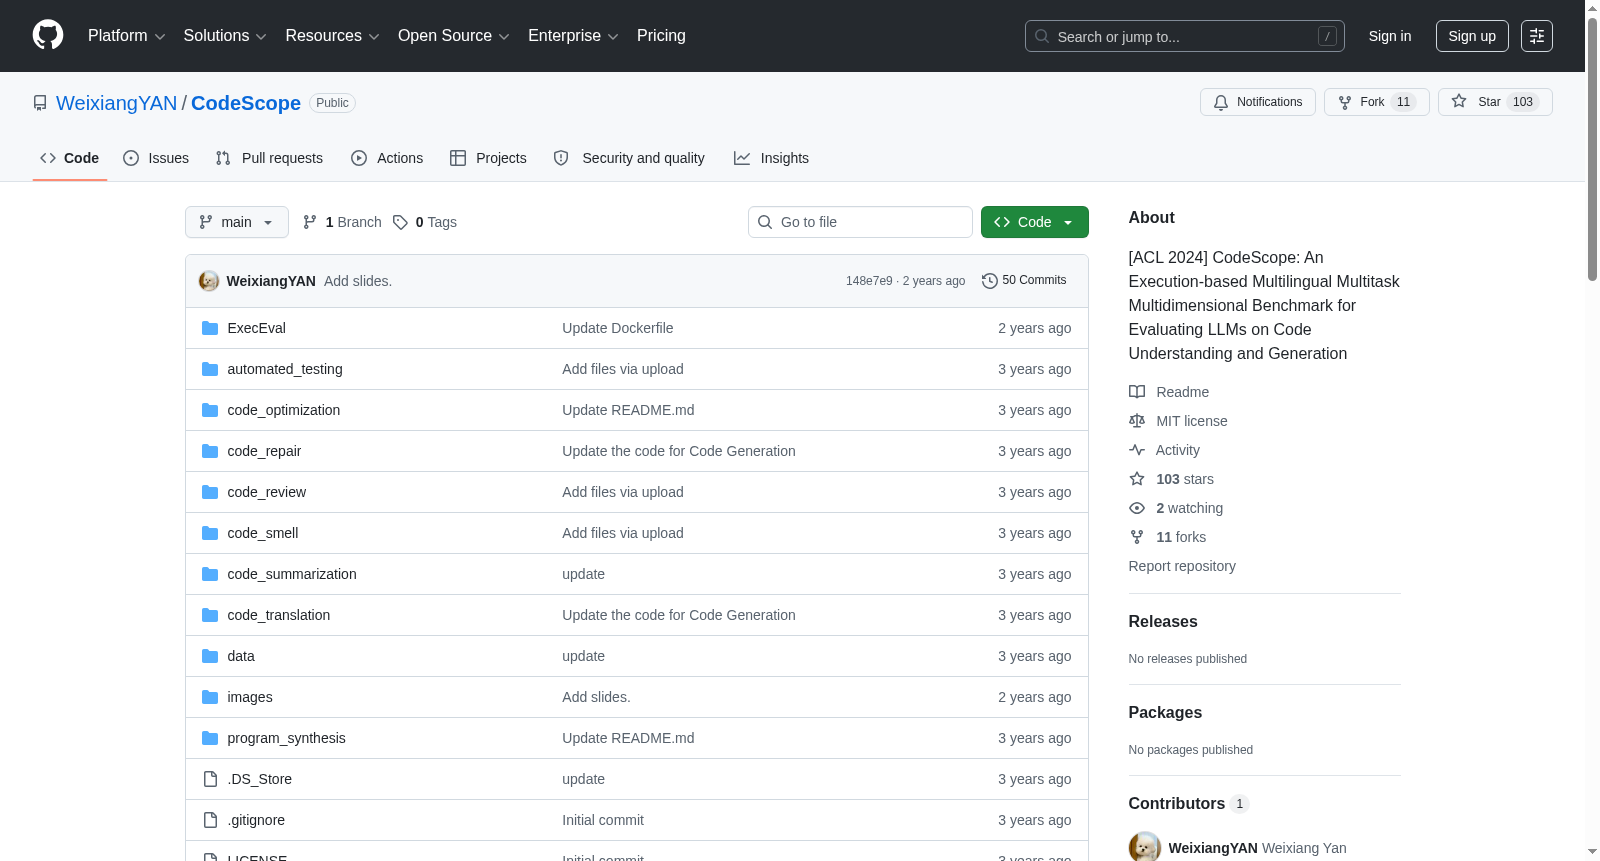Open the Packages heading link

click(1165, 712)
